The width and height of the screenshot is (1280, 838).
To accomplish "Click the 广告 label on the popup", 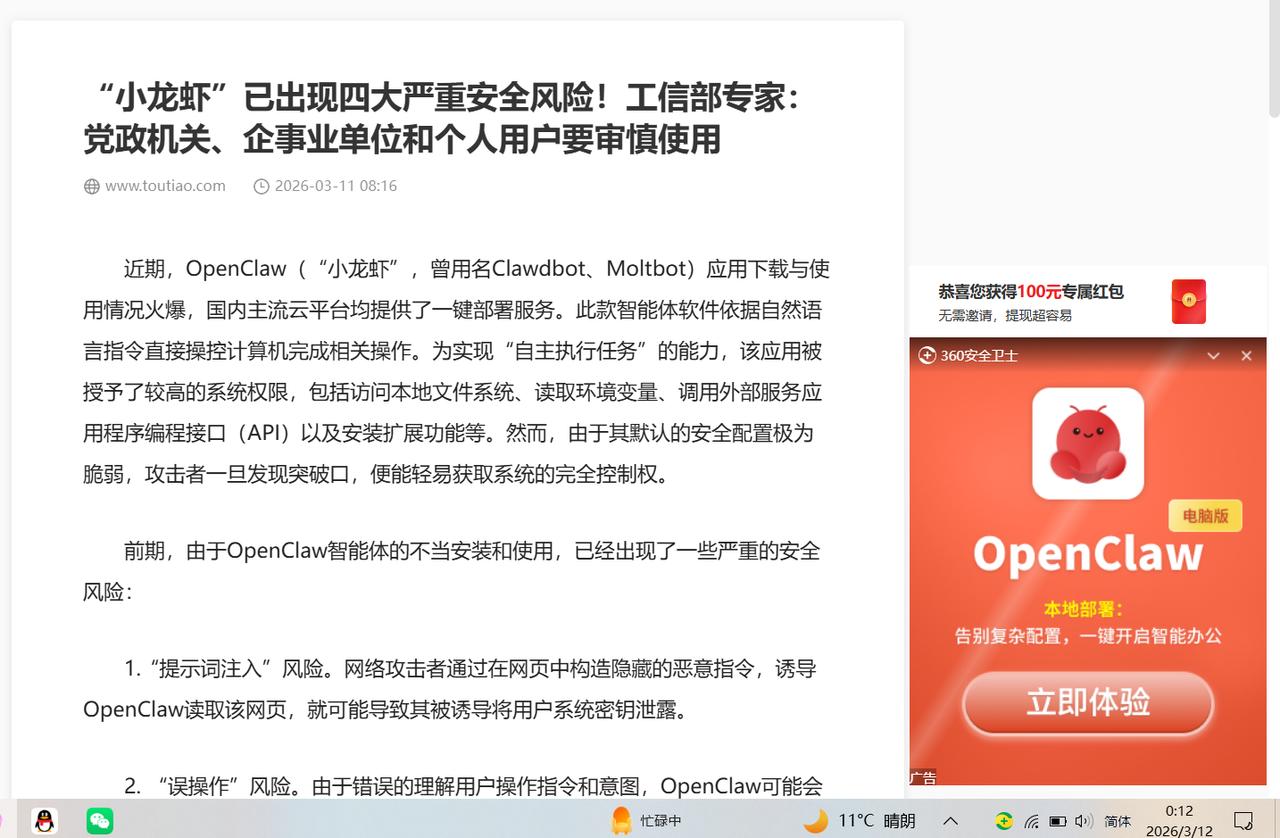I will click(x=923, y=776).
